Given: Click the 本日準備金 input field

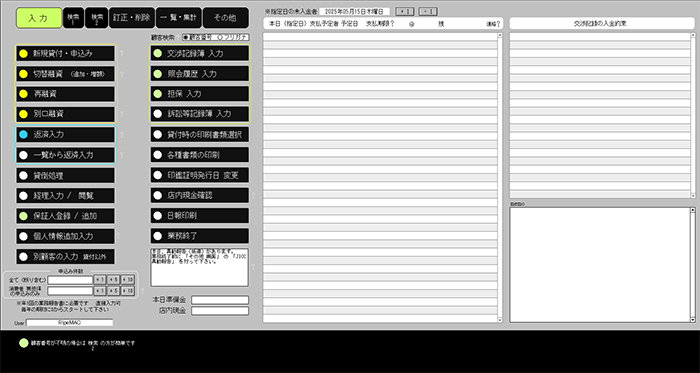Looking at the screenshot, I should 220,300.
